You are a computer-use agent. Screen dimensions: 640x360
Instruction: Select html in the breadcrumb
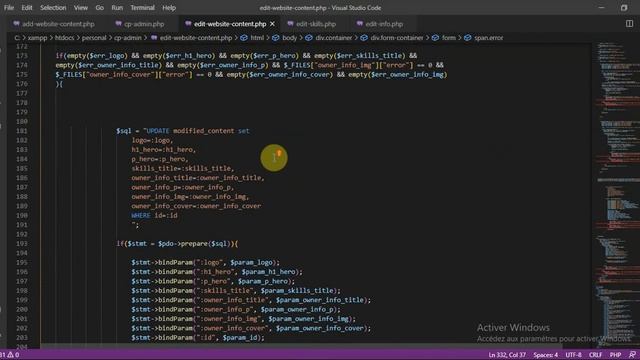click(257, 38)
